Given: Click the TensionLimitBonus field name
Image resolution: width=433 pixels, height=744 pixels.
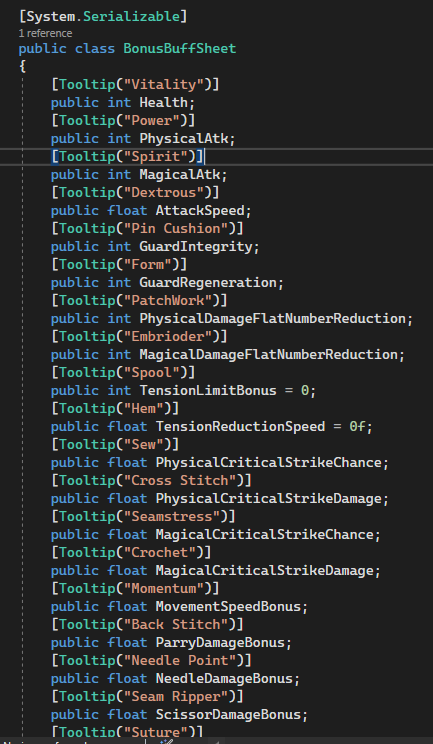Looking at the screenshot, I should [208, 391].
